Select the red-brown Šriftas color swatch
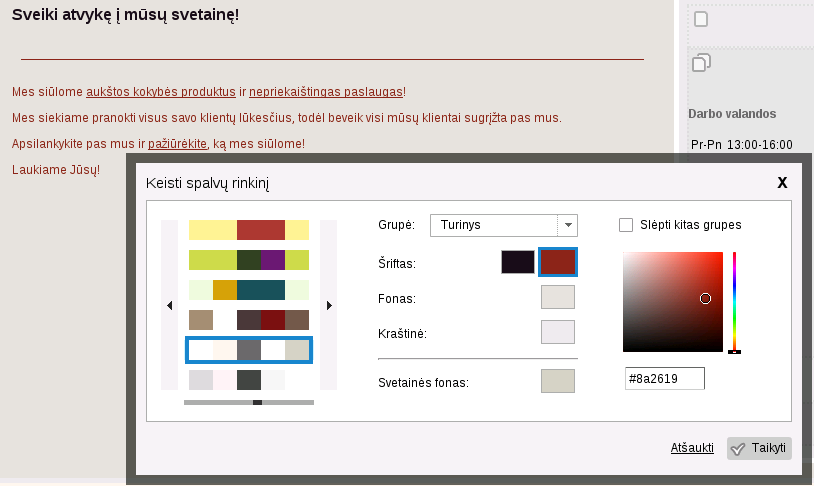Viewport: 814px width, 486px height. [558, 262]
